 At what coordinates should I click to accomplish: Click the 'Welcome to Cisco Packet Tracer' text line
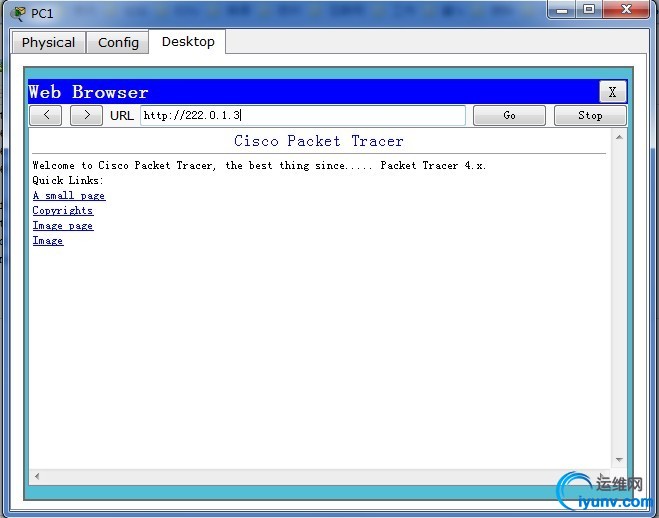(259, 166)
